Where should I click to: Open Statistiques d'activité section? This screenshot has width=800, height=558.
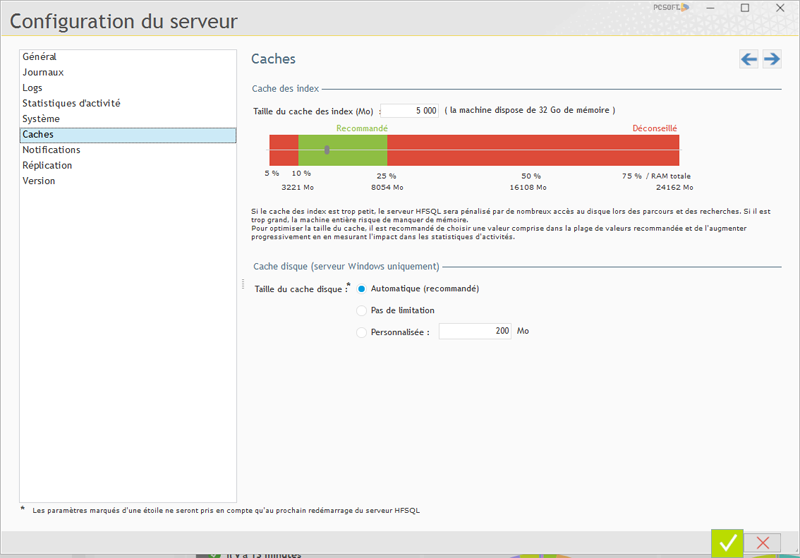coord(71,103)
